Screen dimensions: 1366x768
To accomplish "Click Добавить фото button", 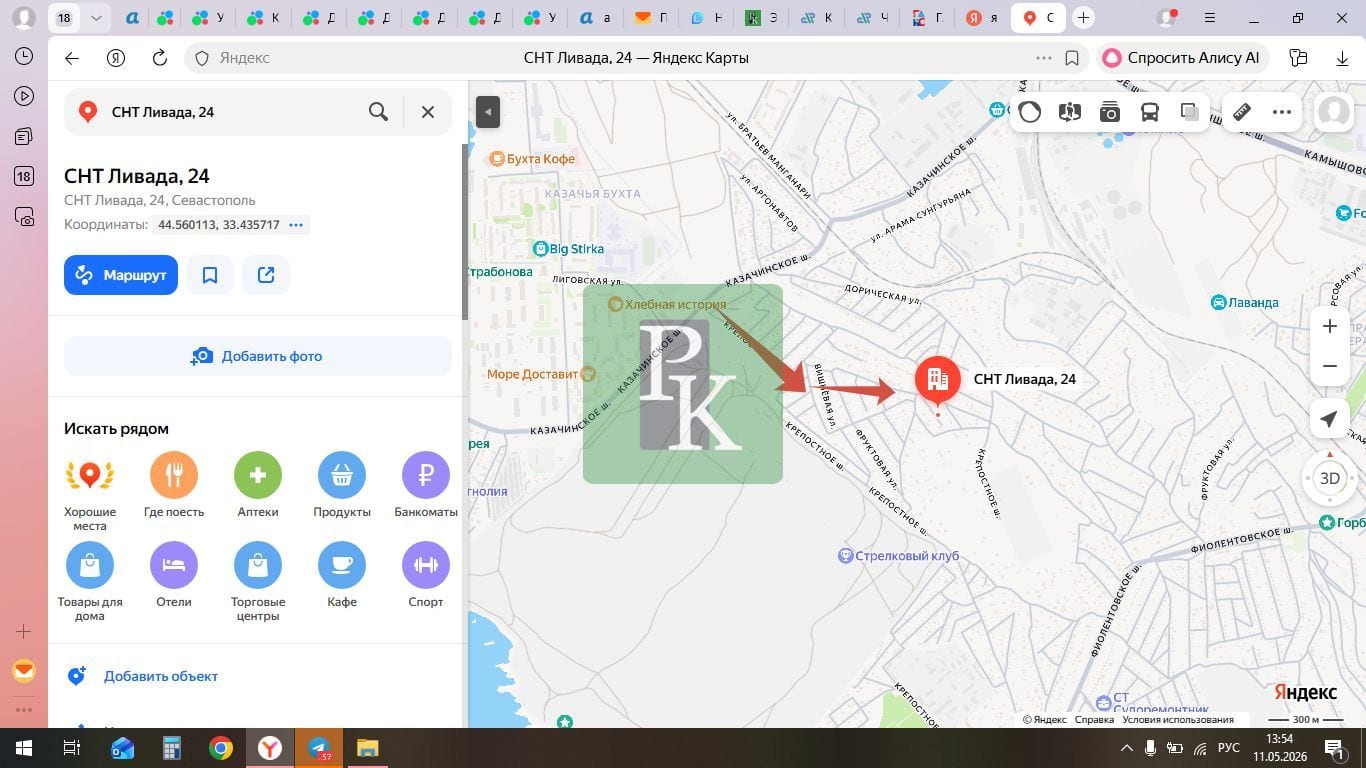I will 258,356.
